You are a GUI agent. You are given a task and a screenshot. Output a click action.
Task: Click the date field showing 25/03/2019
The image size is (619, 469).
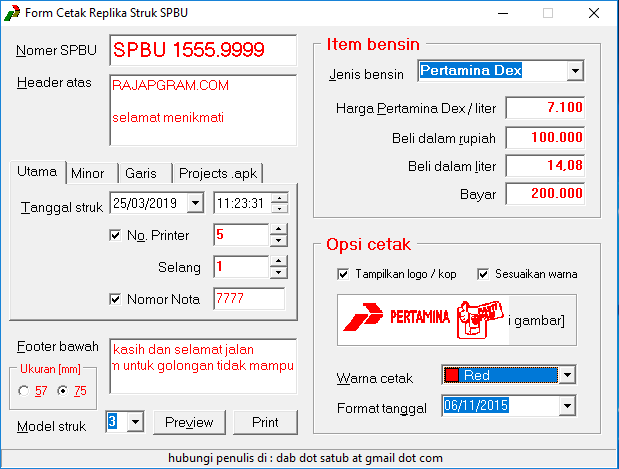[x=149, y=203]
